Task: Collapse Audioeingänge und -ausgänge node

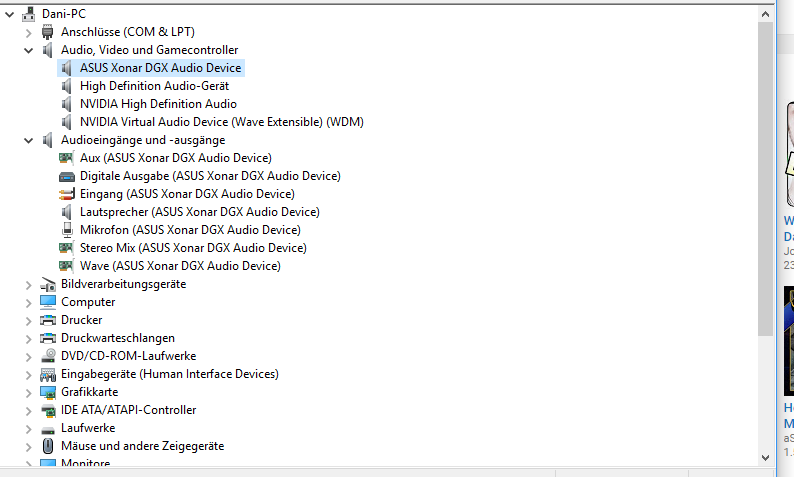Action: click(x=28, y=140)
